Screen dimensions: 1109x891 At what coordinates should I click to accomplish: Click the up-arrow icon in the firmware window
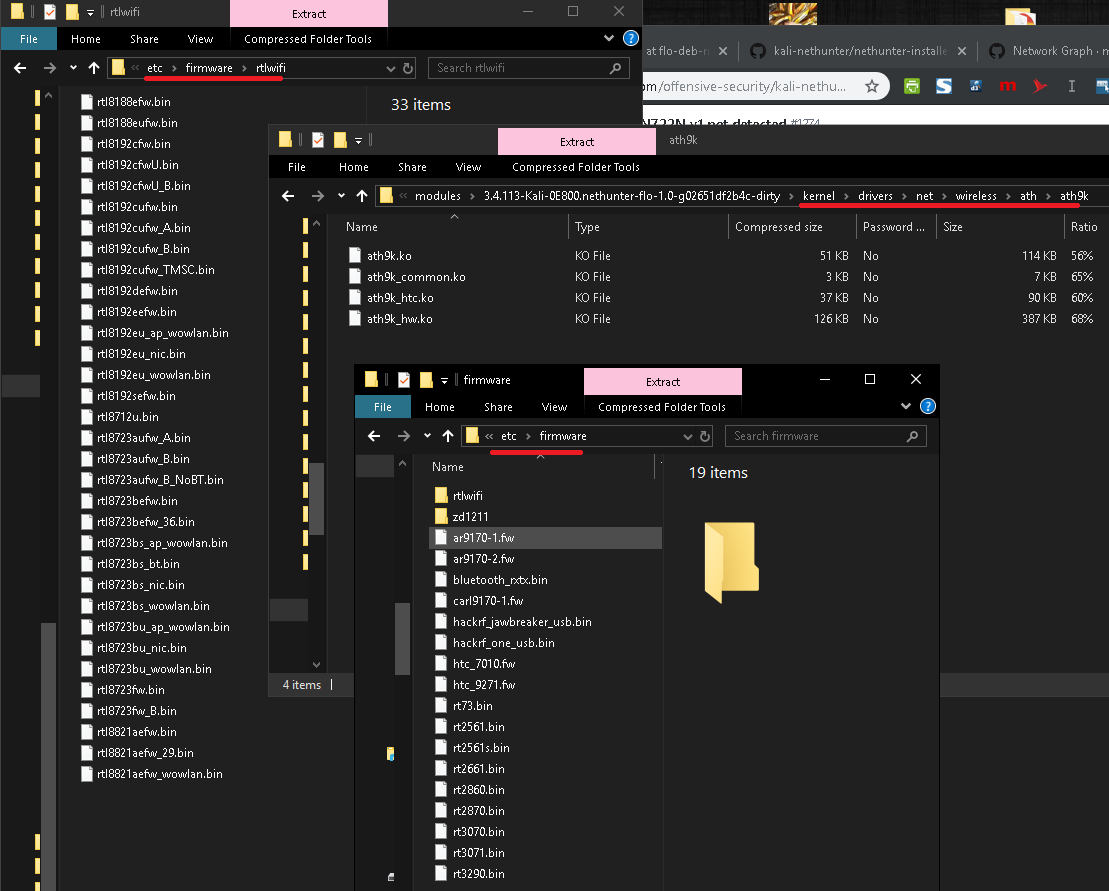(448, 436)
